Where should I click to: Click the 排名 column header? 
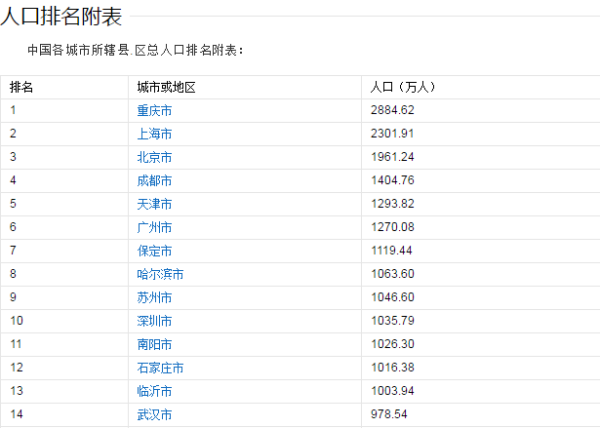coord(21,87)
